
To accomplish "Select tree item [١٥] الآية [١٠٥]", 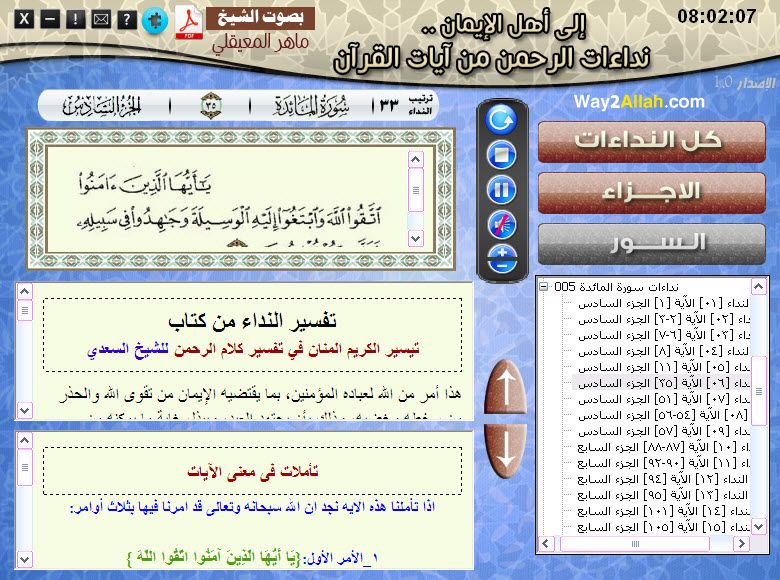I will [663, 527].
